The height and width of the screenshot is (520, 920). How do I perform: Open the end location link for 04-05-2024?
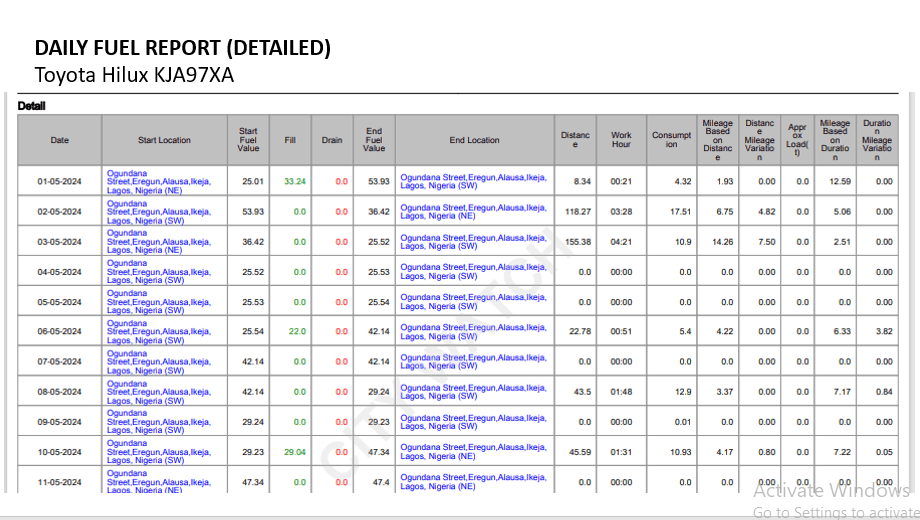pos(473,271)
